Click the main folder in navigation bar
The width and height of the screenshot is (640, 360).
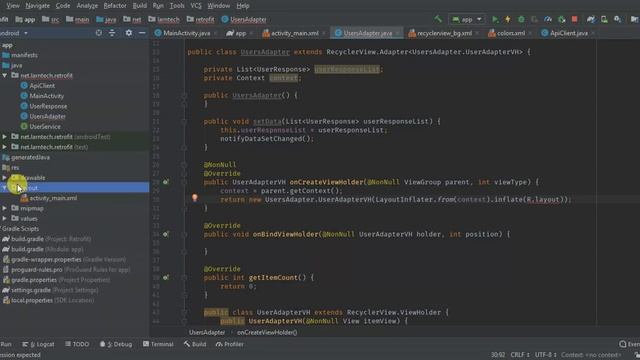(x=78, y=19)
